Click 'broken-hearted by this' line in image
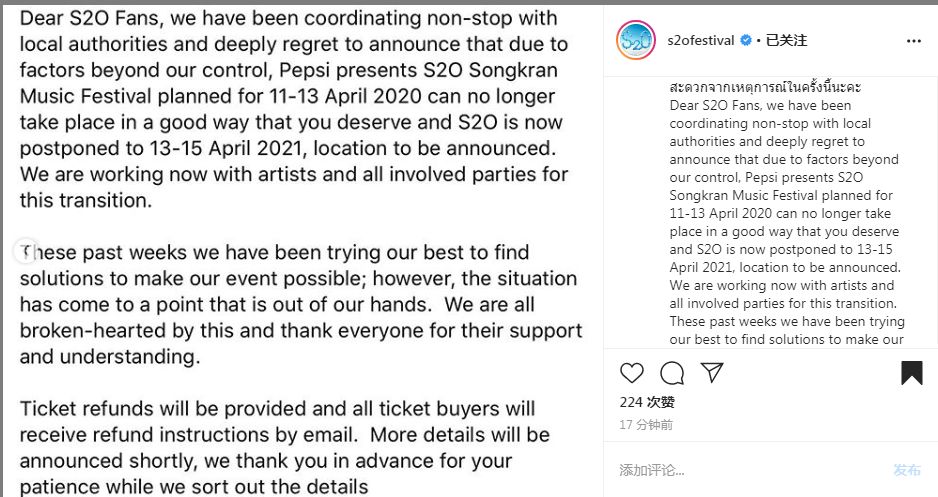Image resolution: width=938 pixels, height=497 pixels. pyautogui.click(x=301, y=331)
